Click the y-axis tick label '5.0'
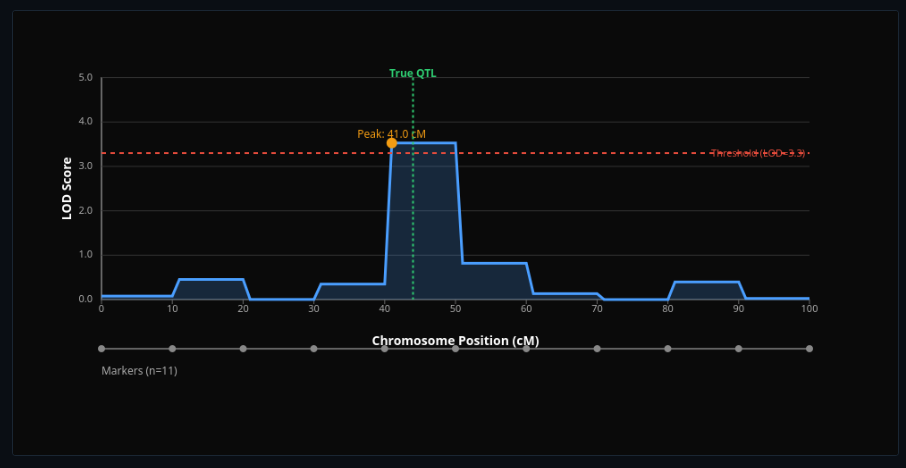 pyautogui.click(x=86, y=77)
